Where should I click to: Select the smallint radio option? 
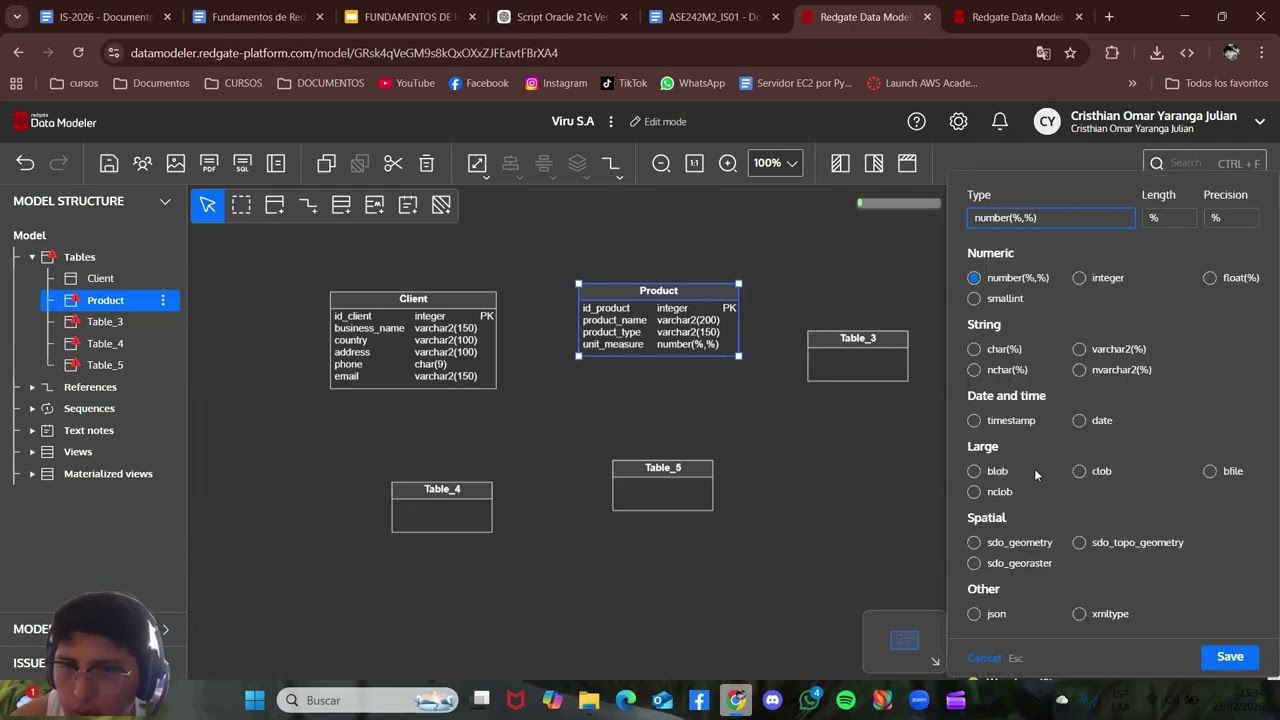coord(974,298)
